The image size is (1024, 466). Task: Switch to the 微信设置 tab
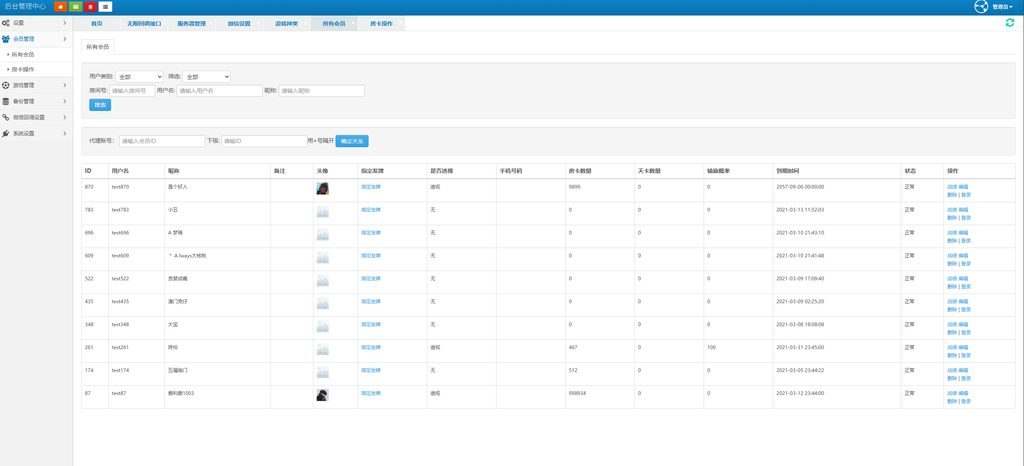point(239,23)
